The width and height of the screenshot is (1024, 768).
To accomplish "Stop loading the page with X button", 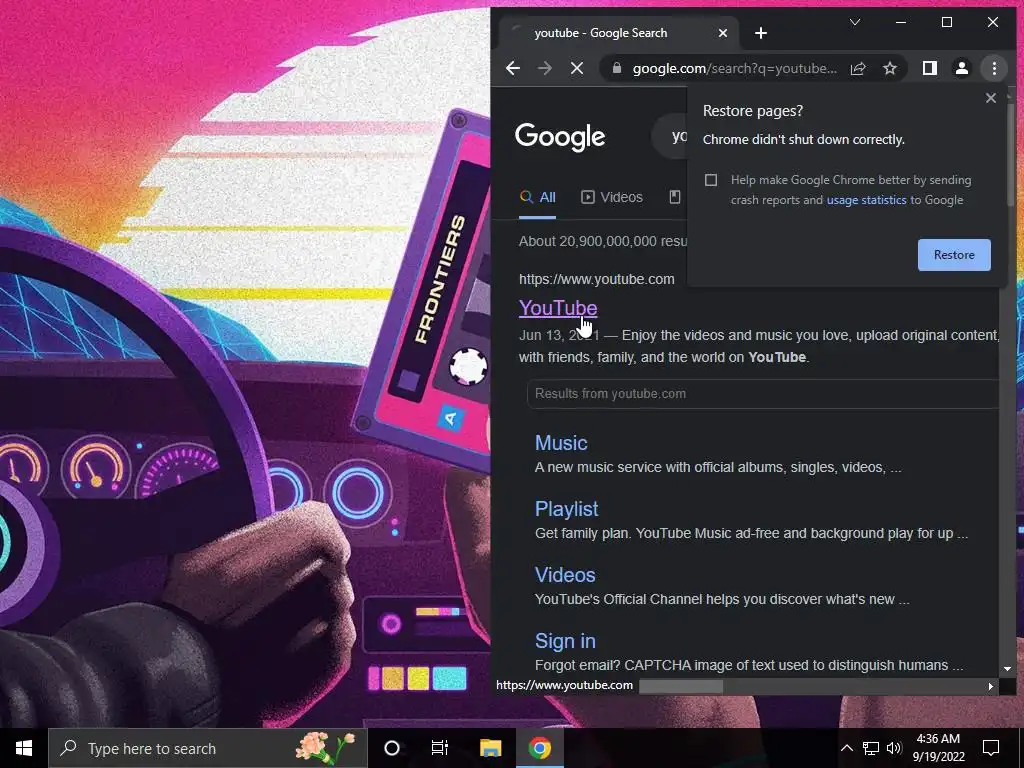I will (x=577, y=68).
